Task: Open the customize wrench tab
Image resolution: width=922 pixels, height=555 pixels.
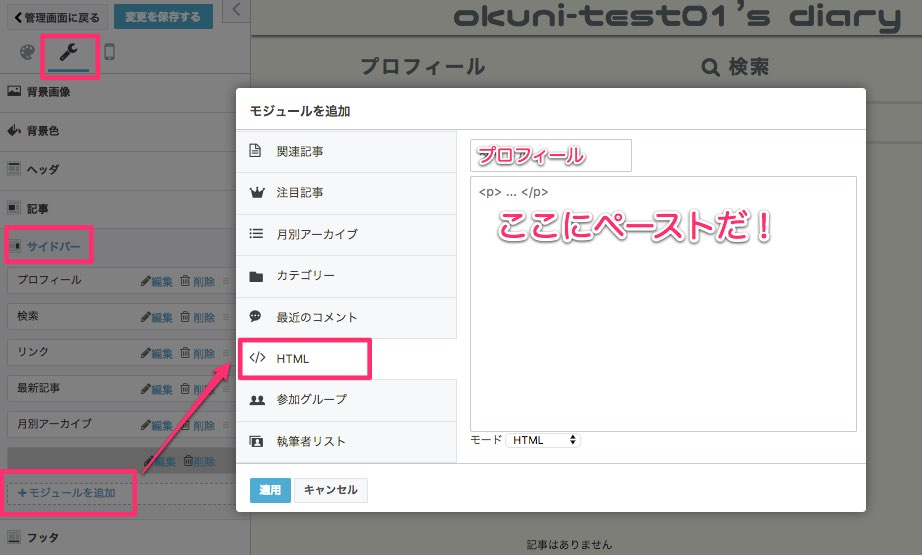Action: click(69, 53)
